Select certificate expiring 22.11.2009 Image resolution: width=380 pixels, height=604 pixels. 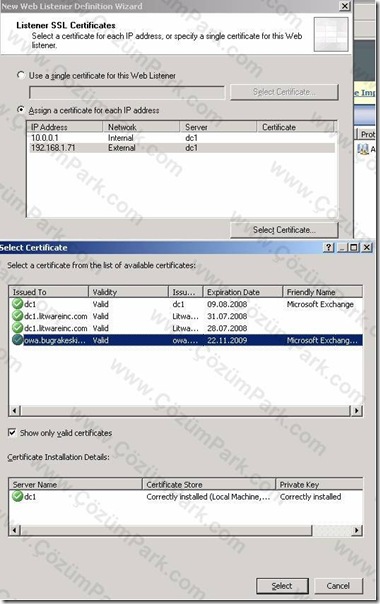185,340
